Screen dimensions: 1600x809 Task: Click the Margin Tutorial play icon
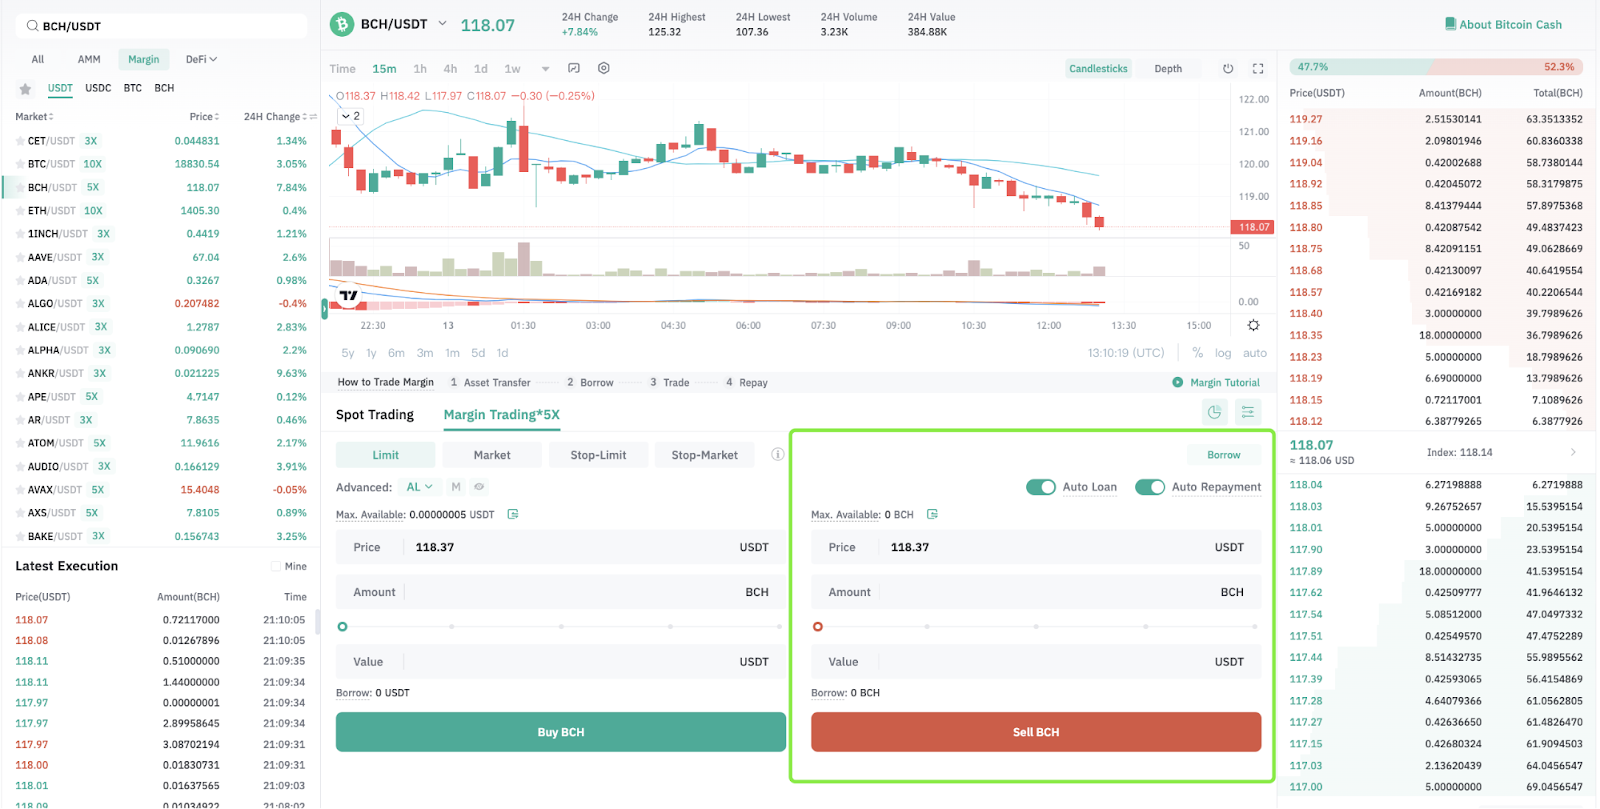pyautogui.click(x=1178, y=382)
